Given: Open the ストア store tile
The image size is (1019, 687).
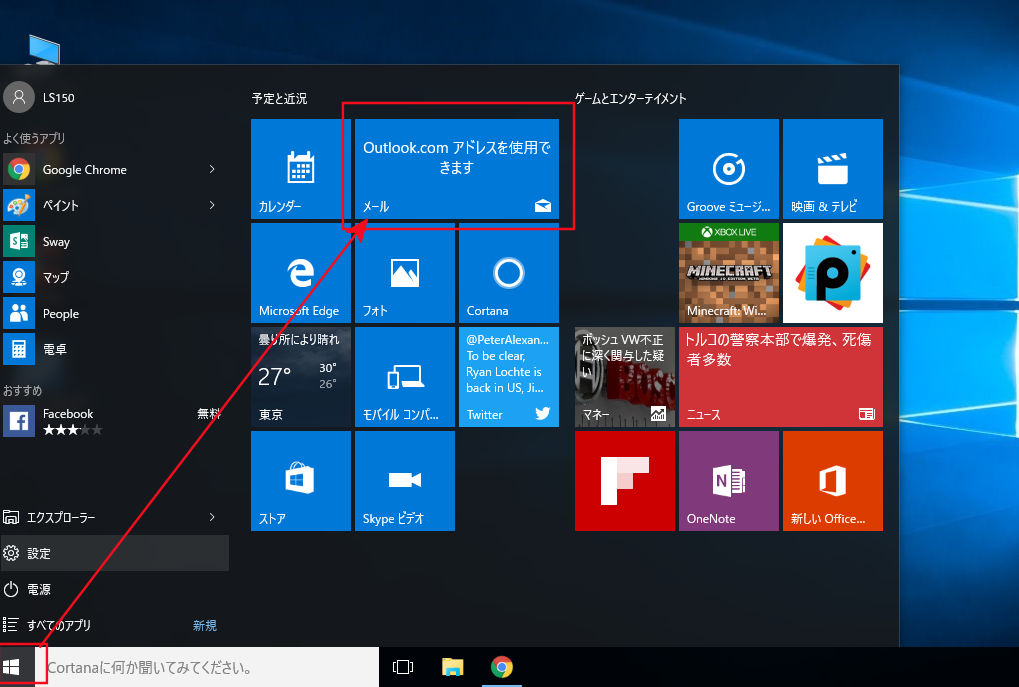Looking at the screenshot, I should tap(301, 481).
